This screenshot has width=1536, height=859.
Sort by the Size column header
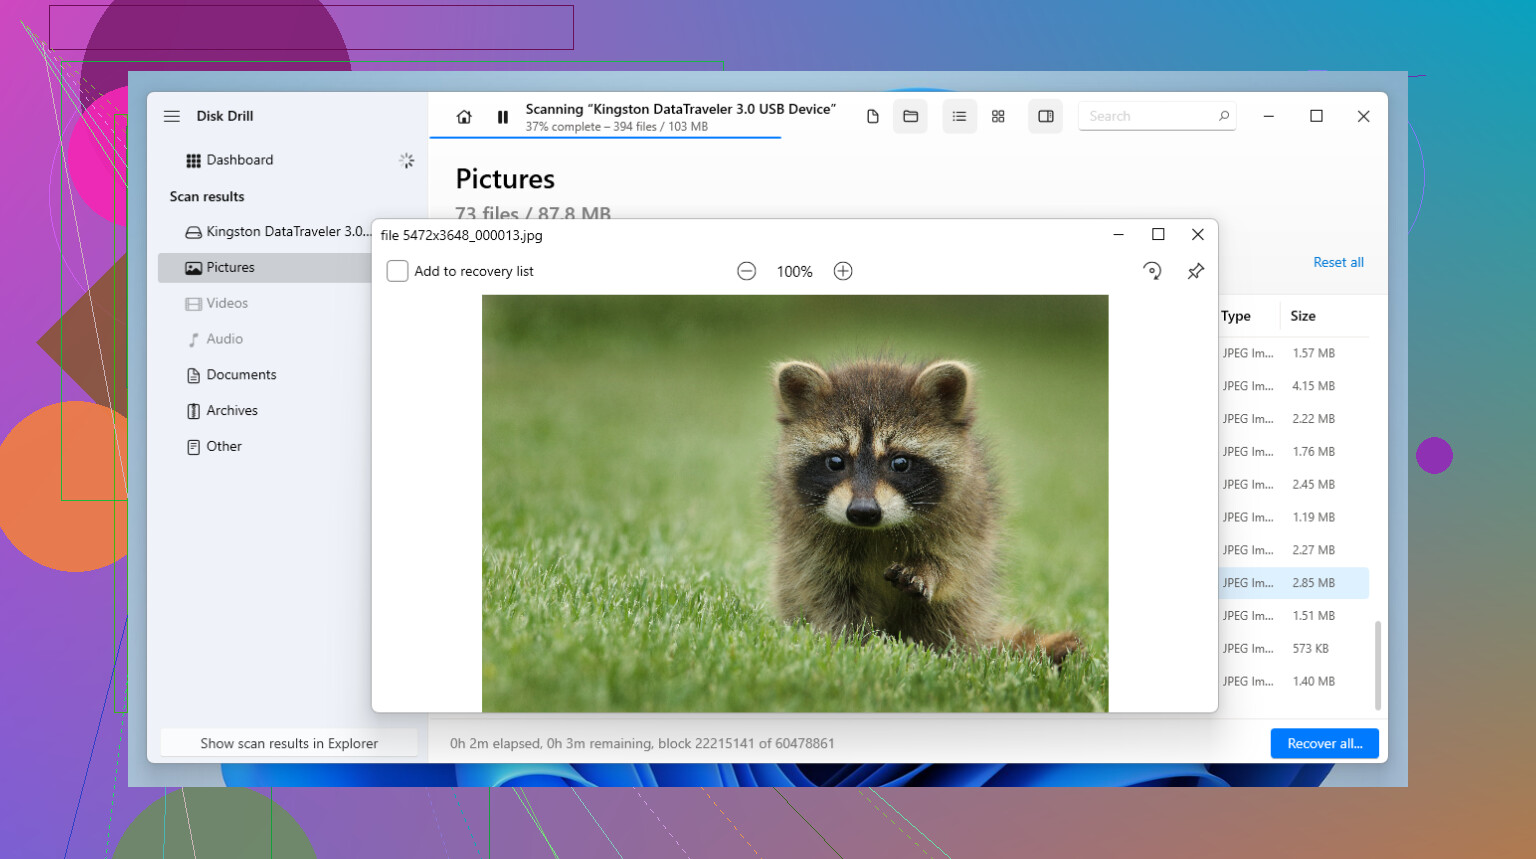(1303, 316)
